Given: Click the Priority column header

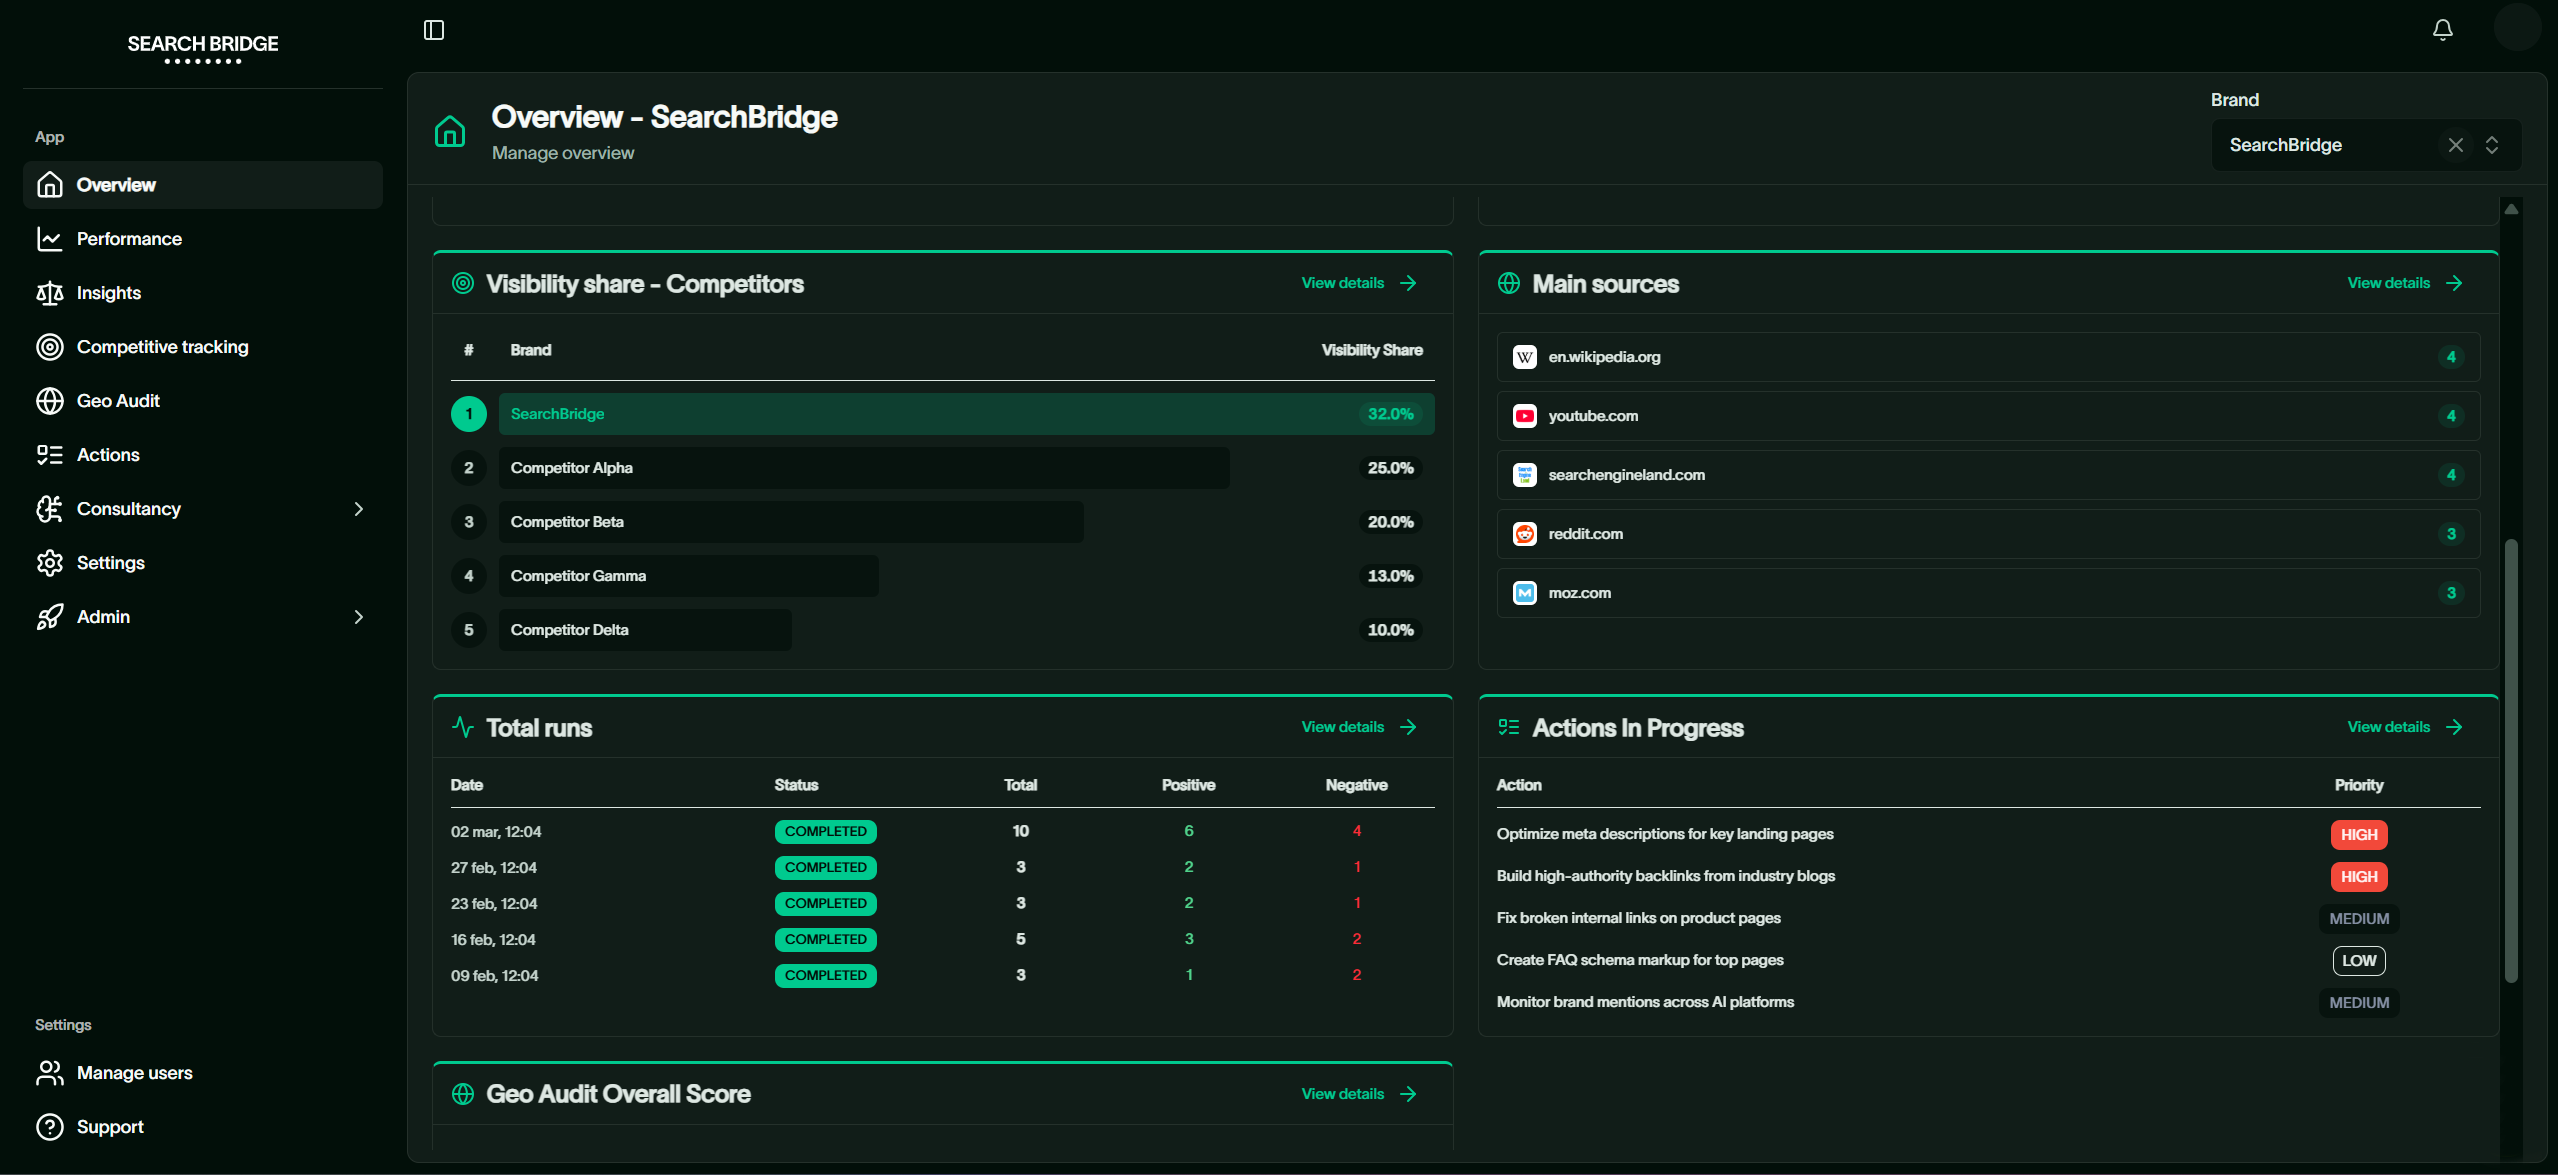Looking at the screenshot, I should pyautogui.click(x=2359, y=785).
